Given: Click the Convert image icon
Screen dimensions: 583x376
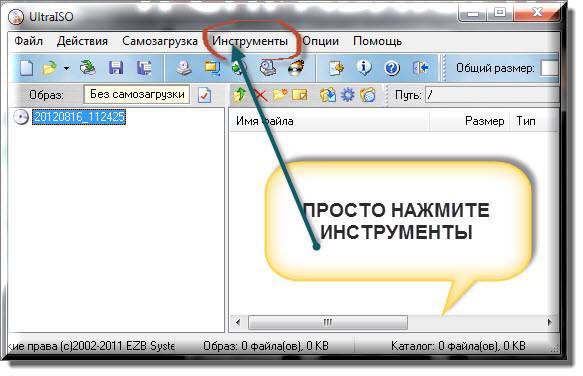Looking at the screenshot, I should [239, 68].
